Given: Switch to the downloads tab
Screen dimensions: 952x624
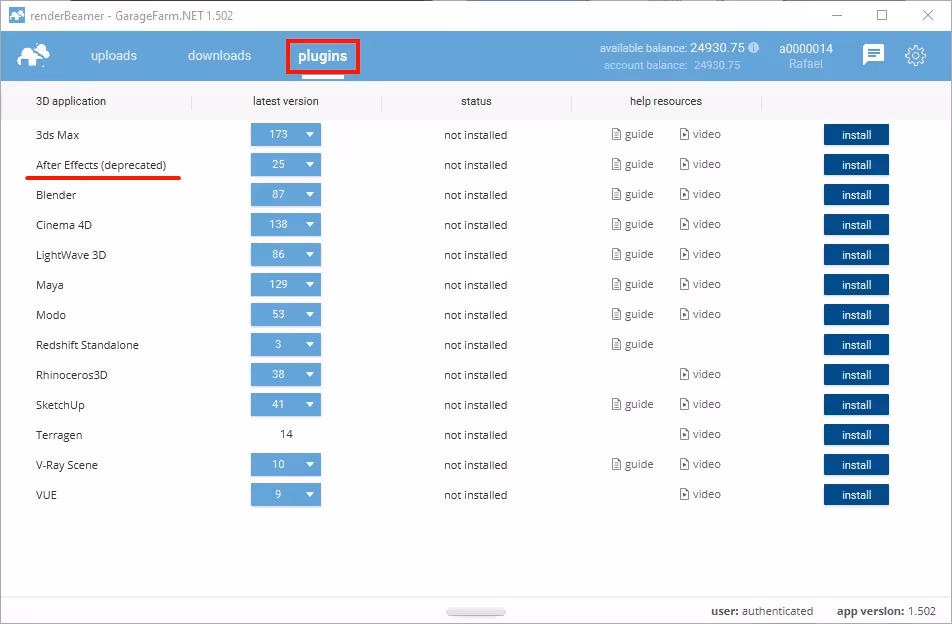Looking at the screenshot, I should [x=219, y=55].
